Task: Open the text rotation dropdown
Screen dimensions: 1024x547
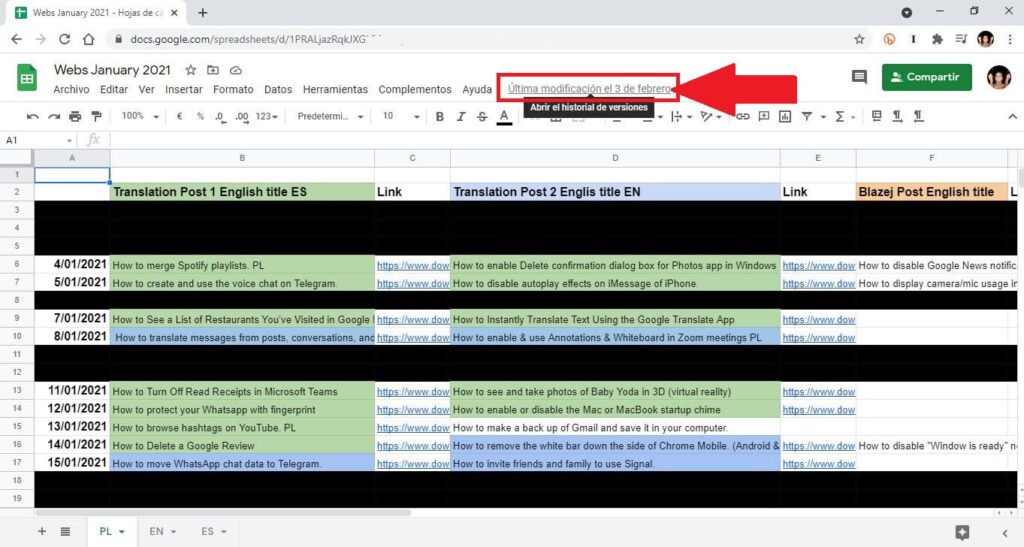Action: click(x=710, y=117)
